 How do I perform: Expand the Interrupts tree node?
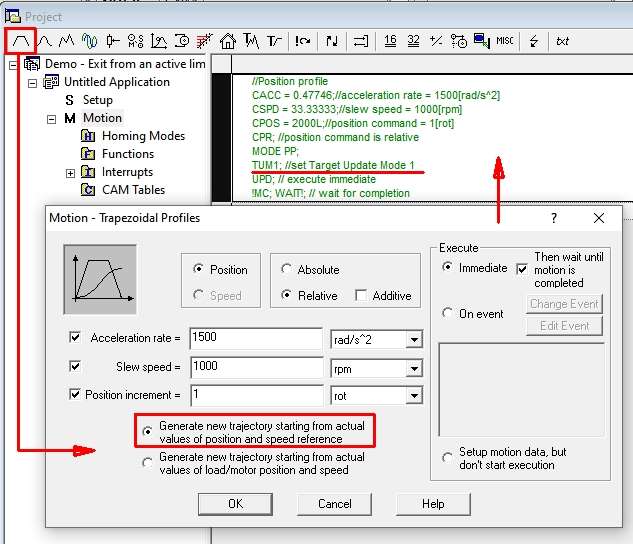coord(70,174)
